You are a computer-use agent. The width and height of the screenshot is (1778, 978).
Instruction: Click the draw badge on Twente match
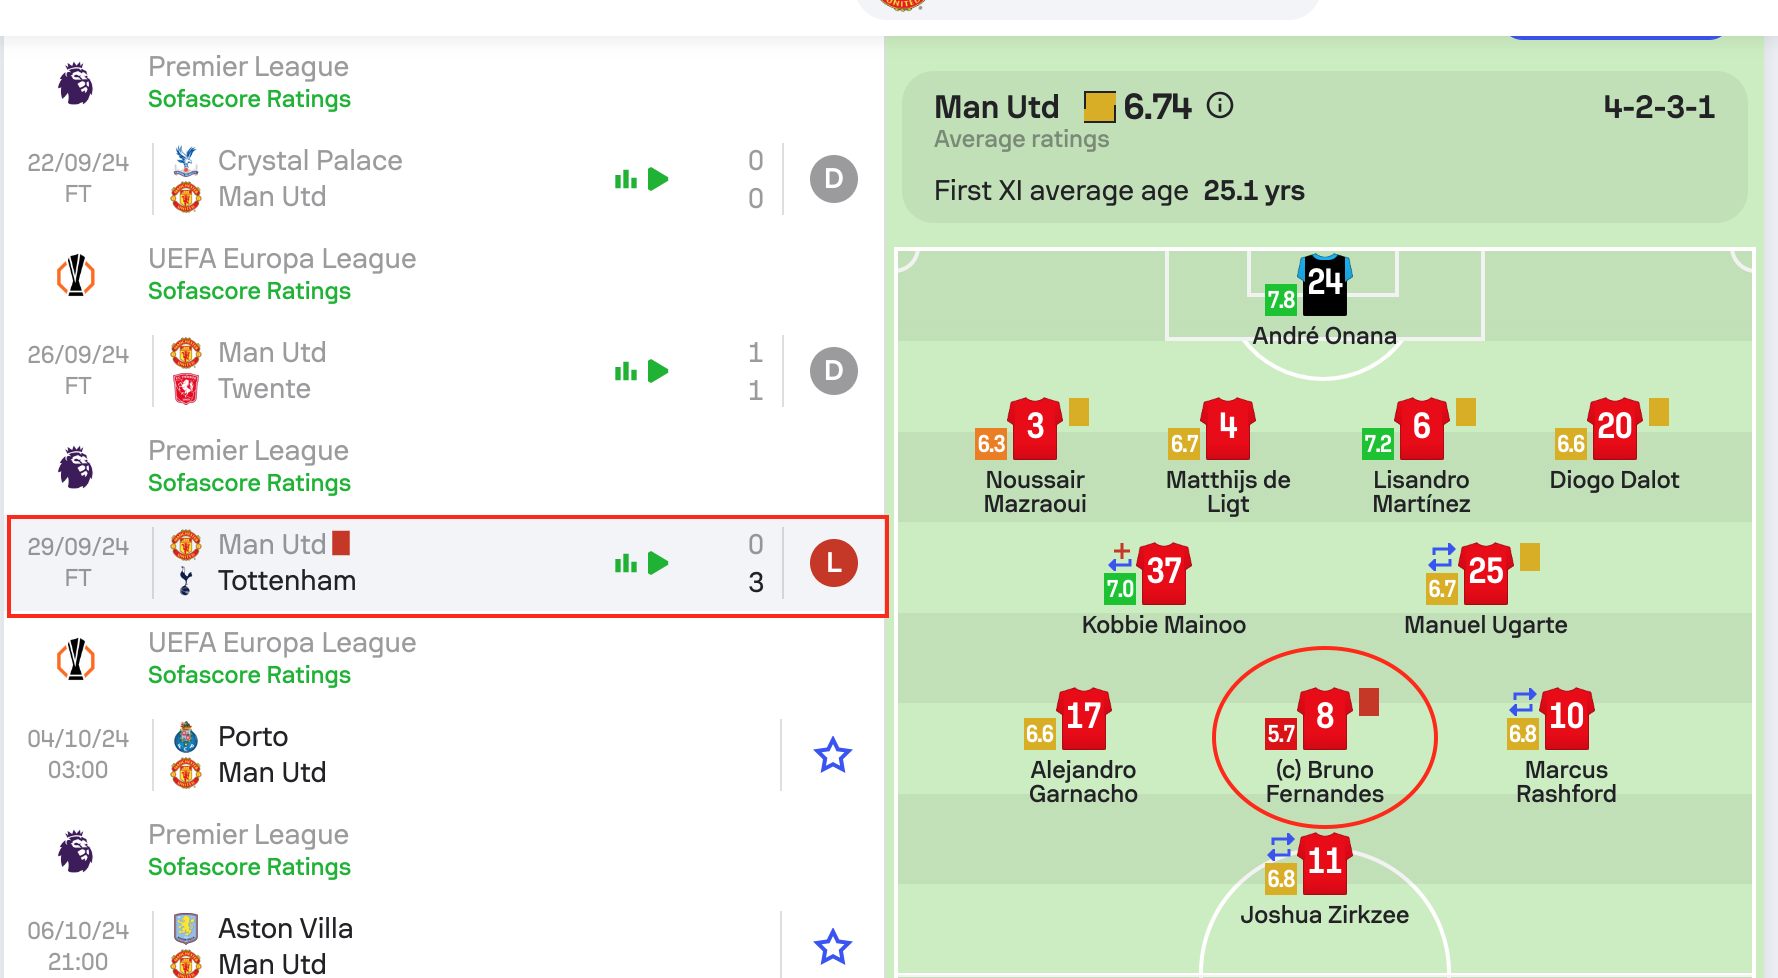(x=834, y=371)
